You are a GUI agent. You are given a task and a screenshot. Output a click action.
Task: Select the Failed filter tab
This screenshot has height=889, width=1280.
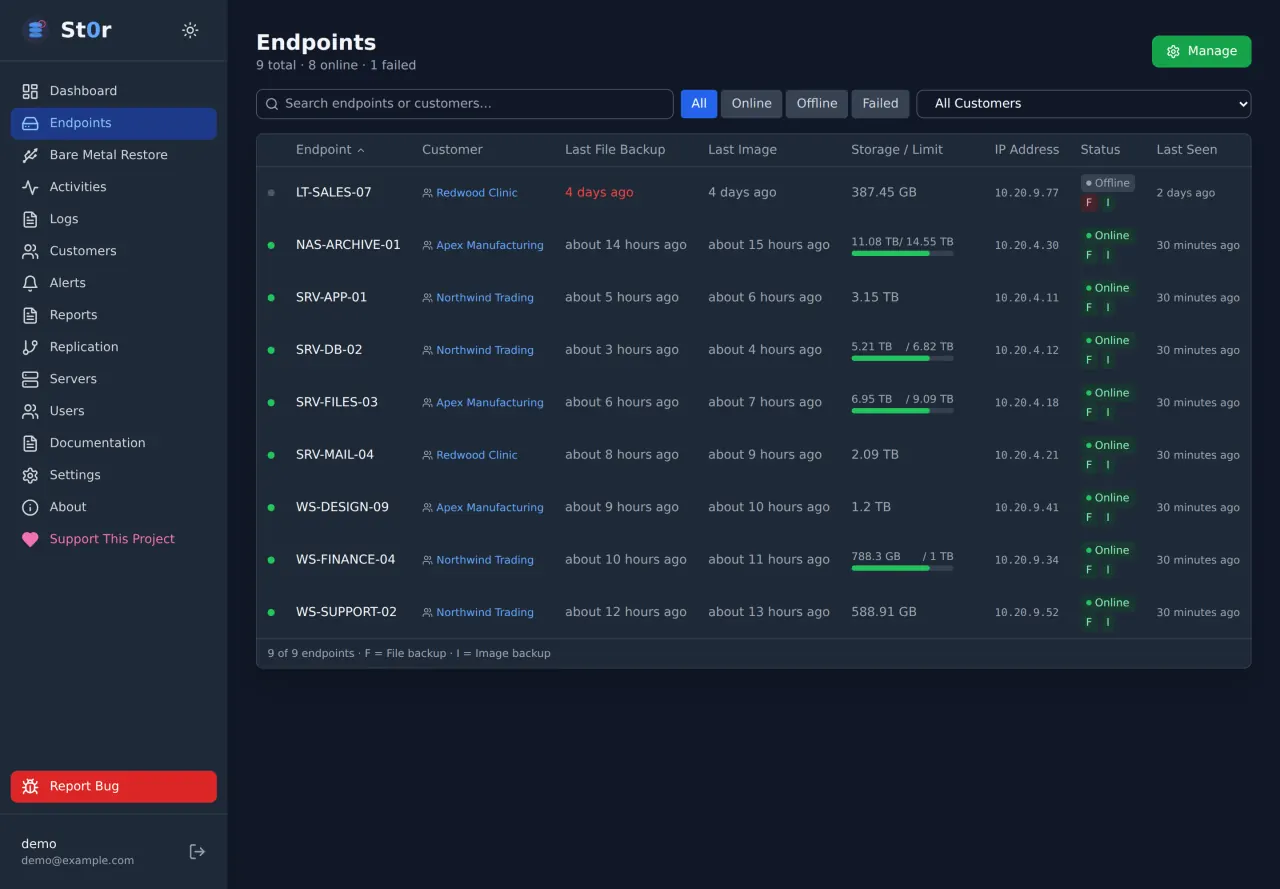tap(880, 104)
